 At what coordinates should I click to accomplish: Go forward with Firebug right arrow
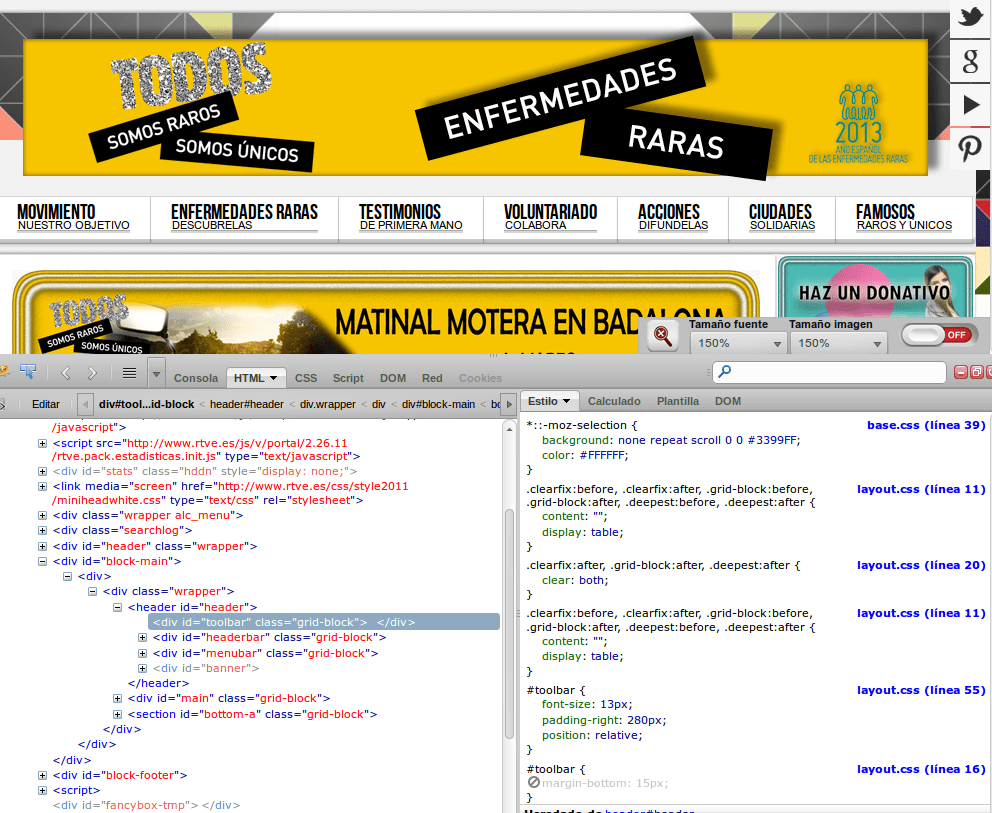click(x=92, y=373)
